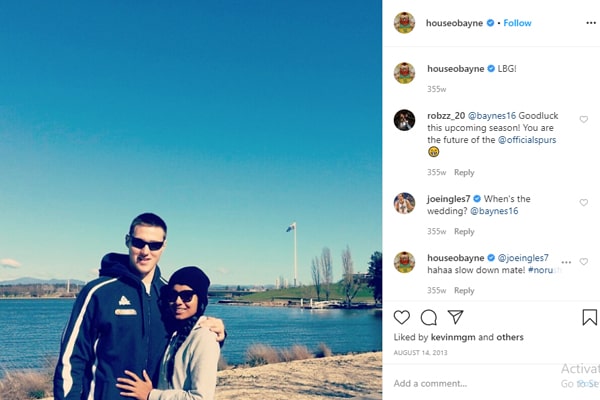
Task: Open the comment bubble icon
Action: (429, 317)
